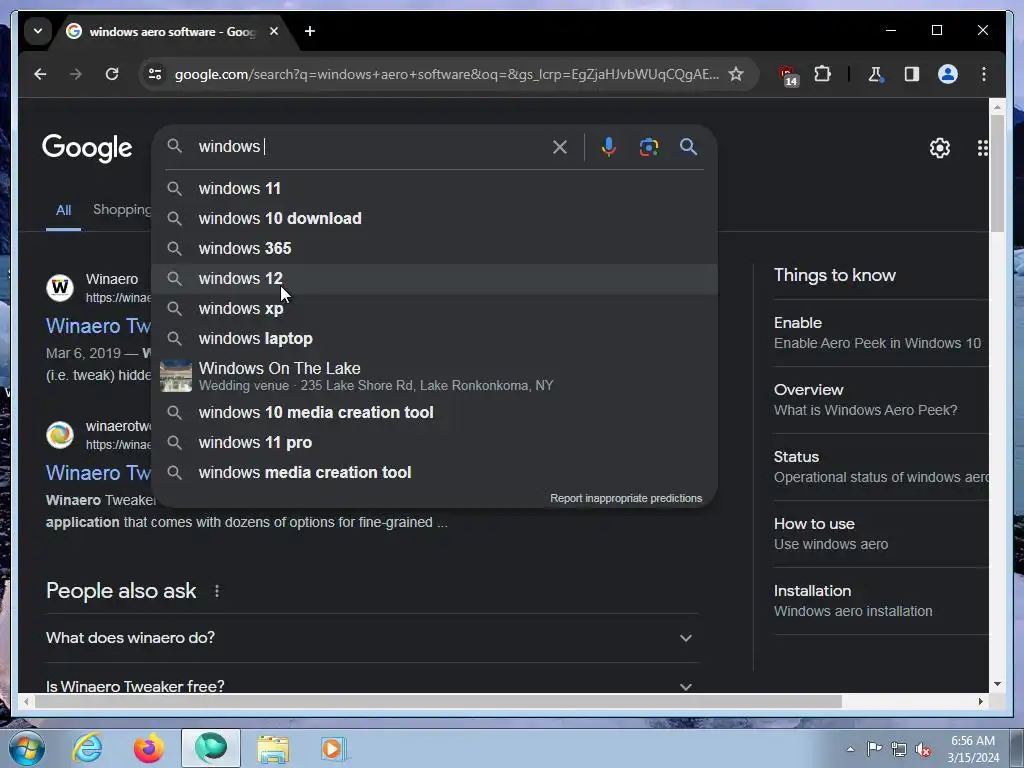Click the address bar URL
The width and height of the screenshot is (1024, 768).
(447, 74)
